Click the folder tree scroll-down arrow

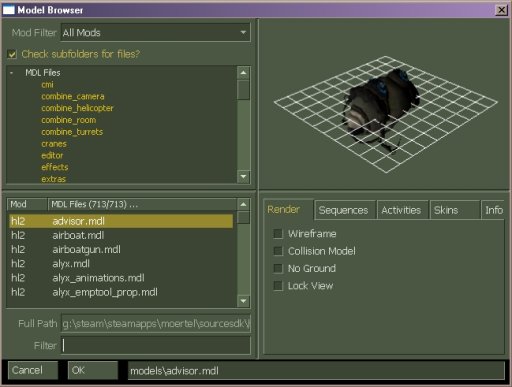click(x=243, y=176)
